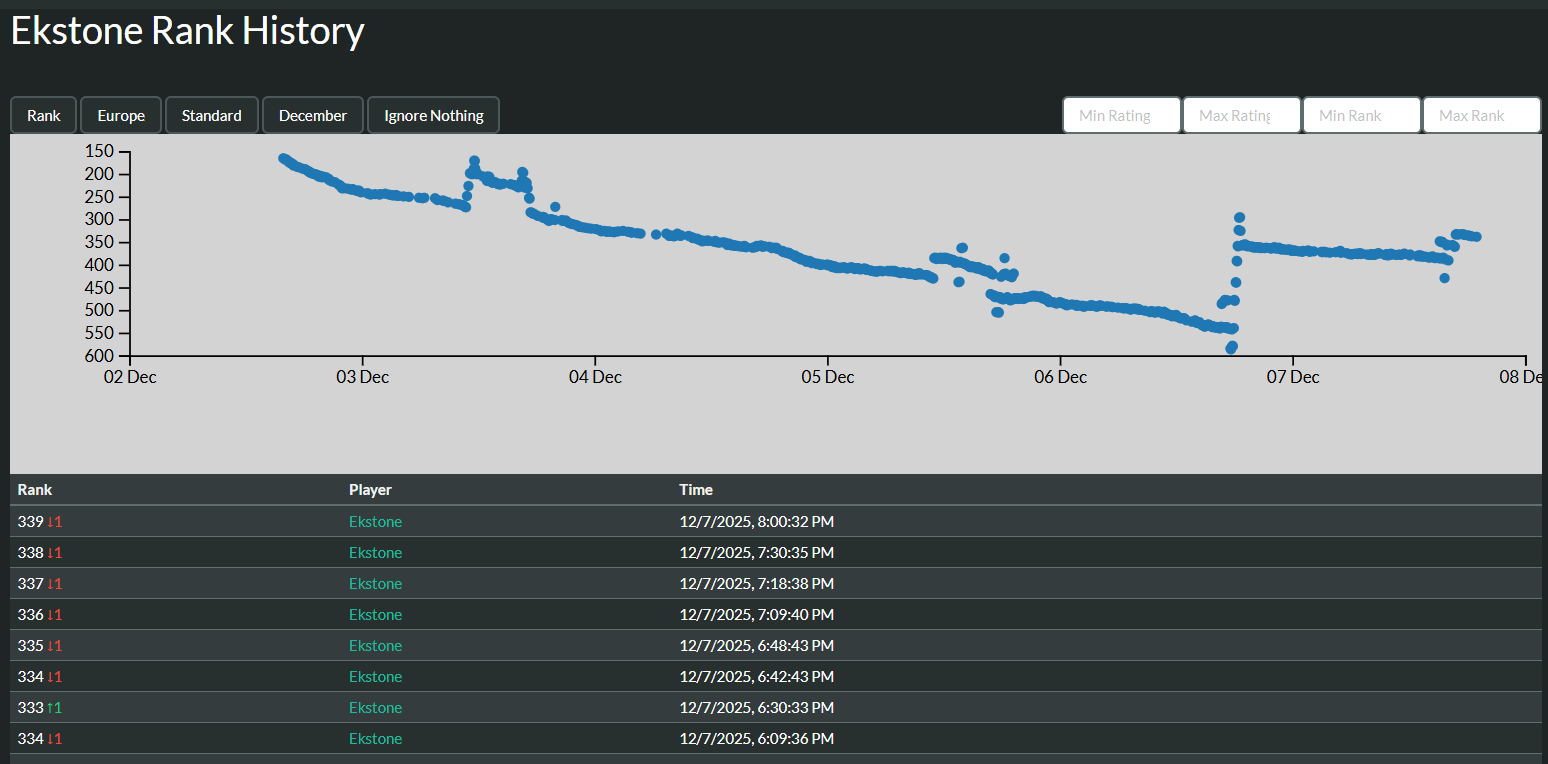Screen dimensions: 1548x764
Task: Select the Max Rank input field
Action: point(1481,115)
